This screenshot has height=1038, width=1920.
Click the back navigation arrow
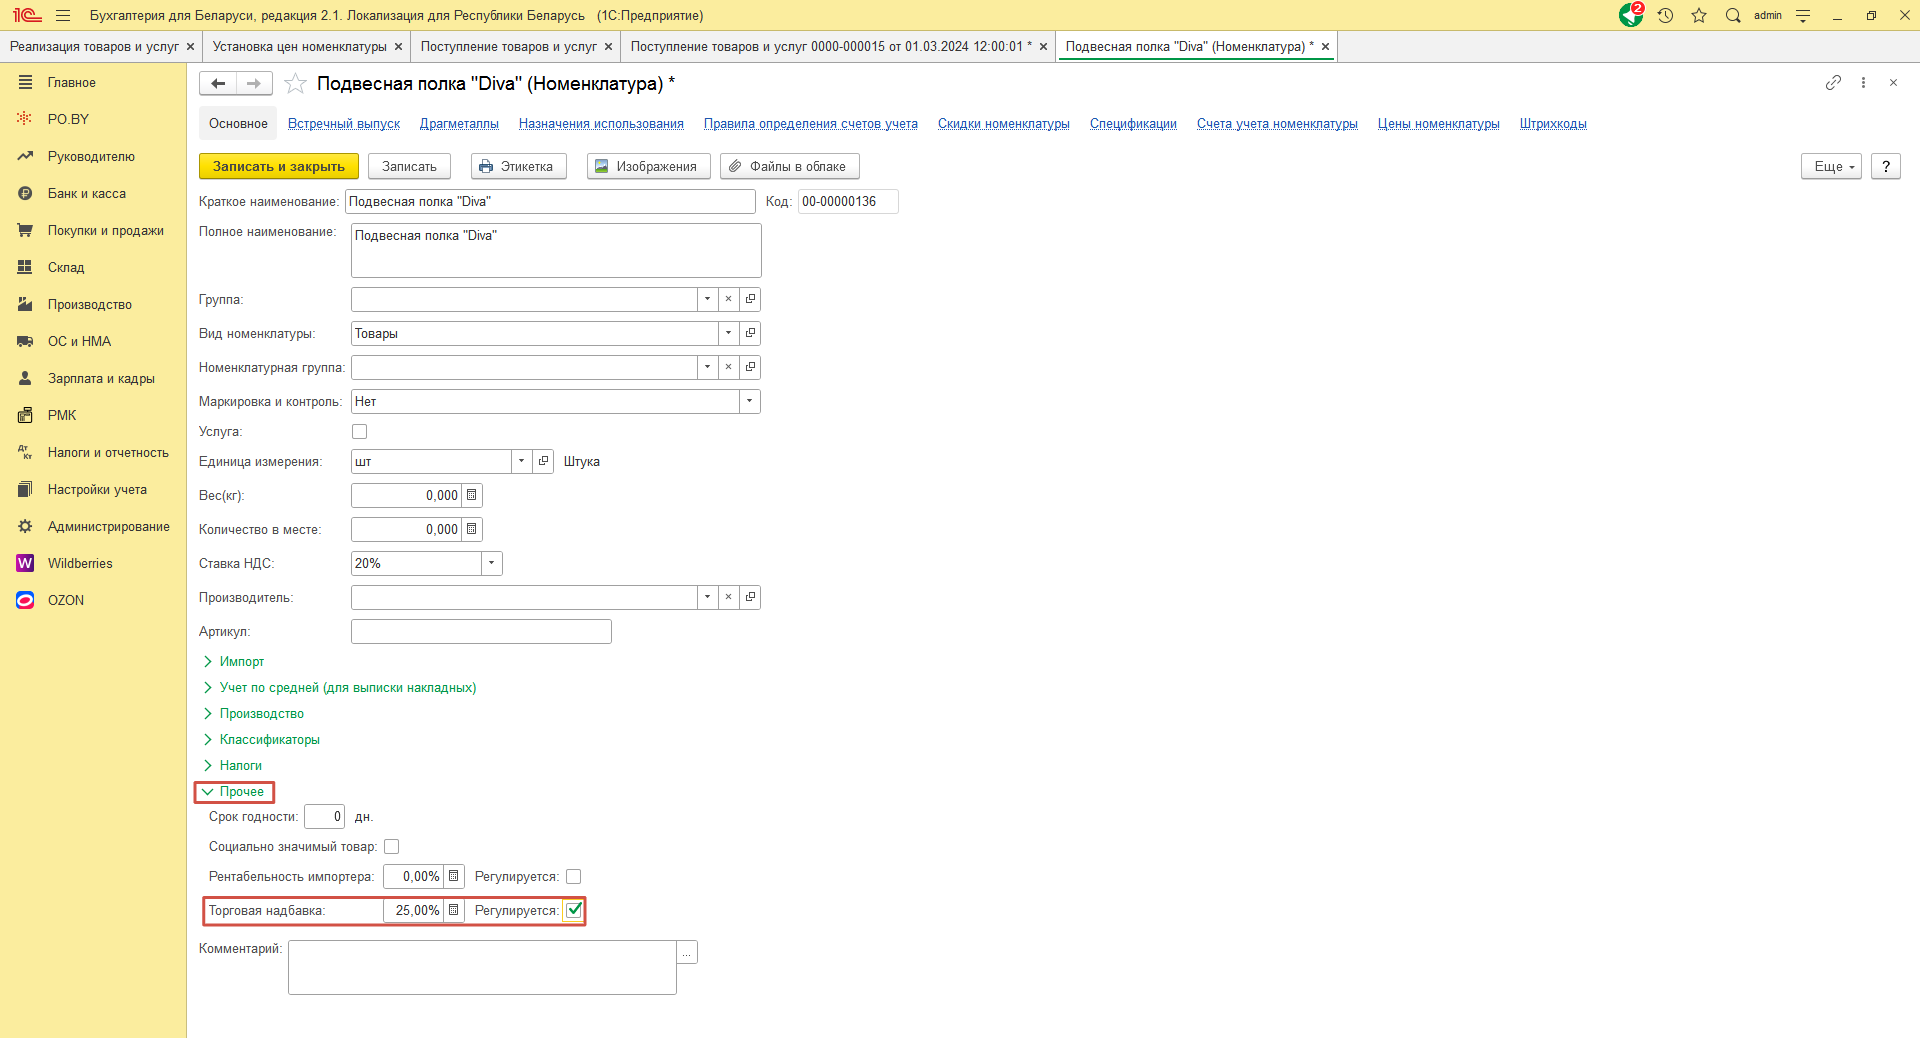(x=218, y=84)
